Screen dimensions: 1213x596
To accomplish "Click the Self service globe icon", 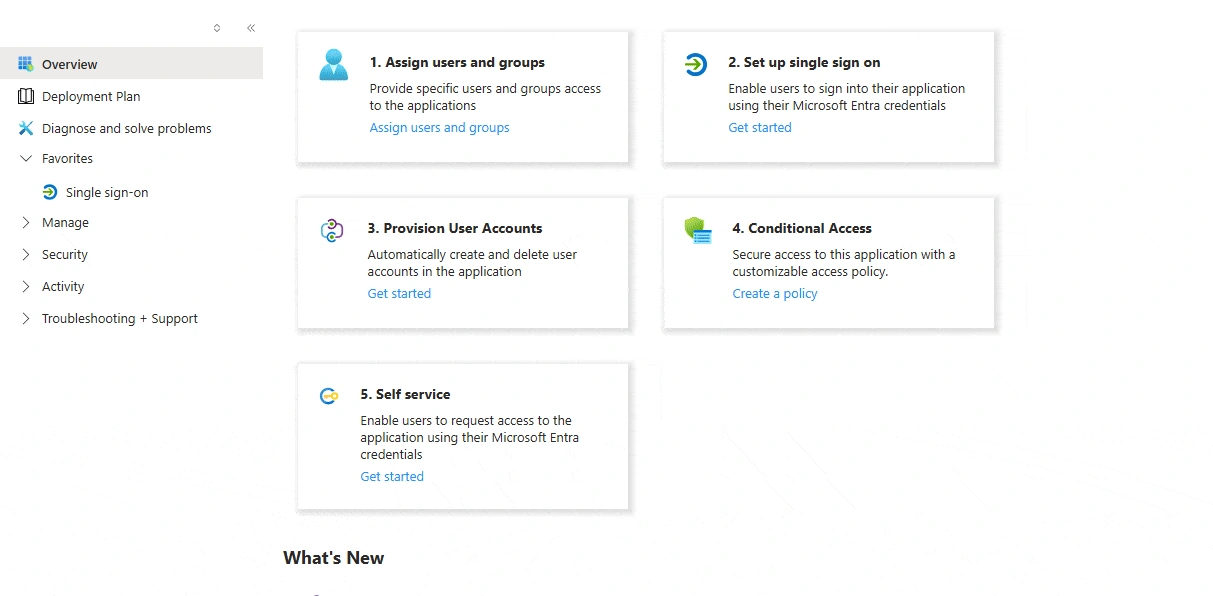I will (329, 396).
